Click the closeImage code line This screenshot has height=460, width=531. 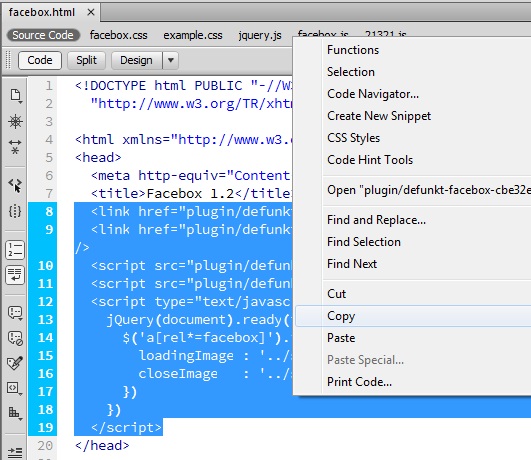(215, 374)
